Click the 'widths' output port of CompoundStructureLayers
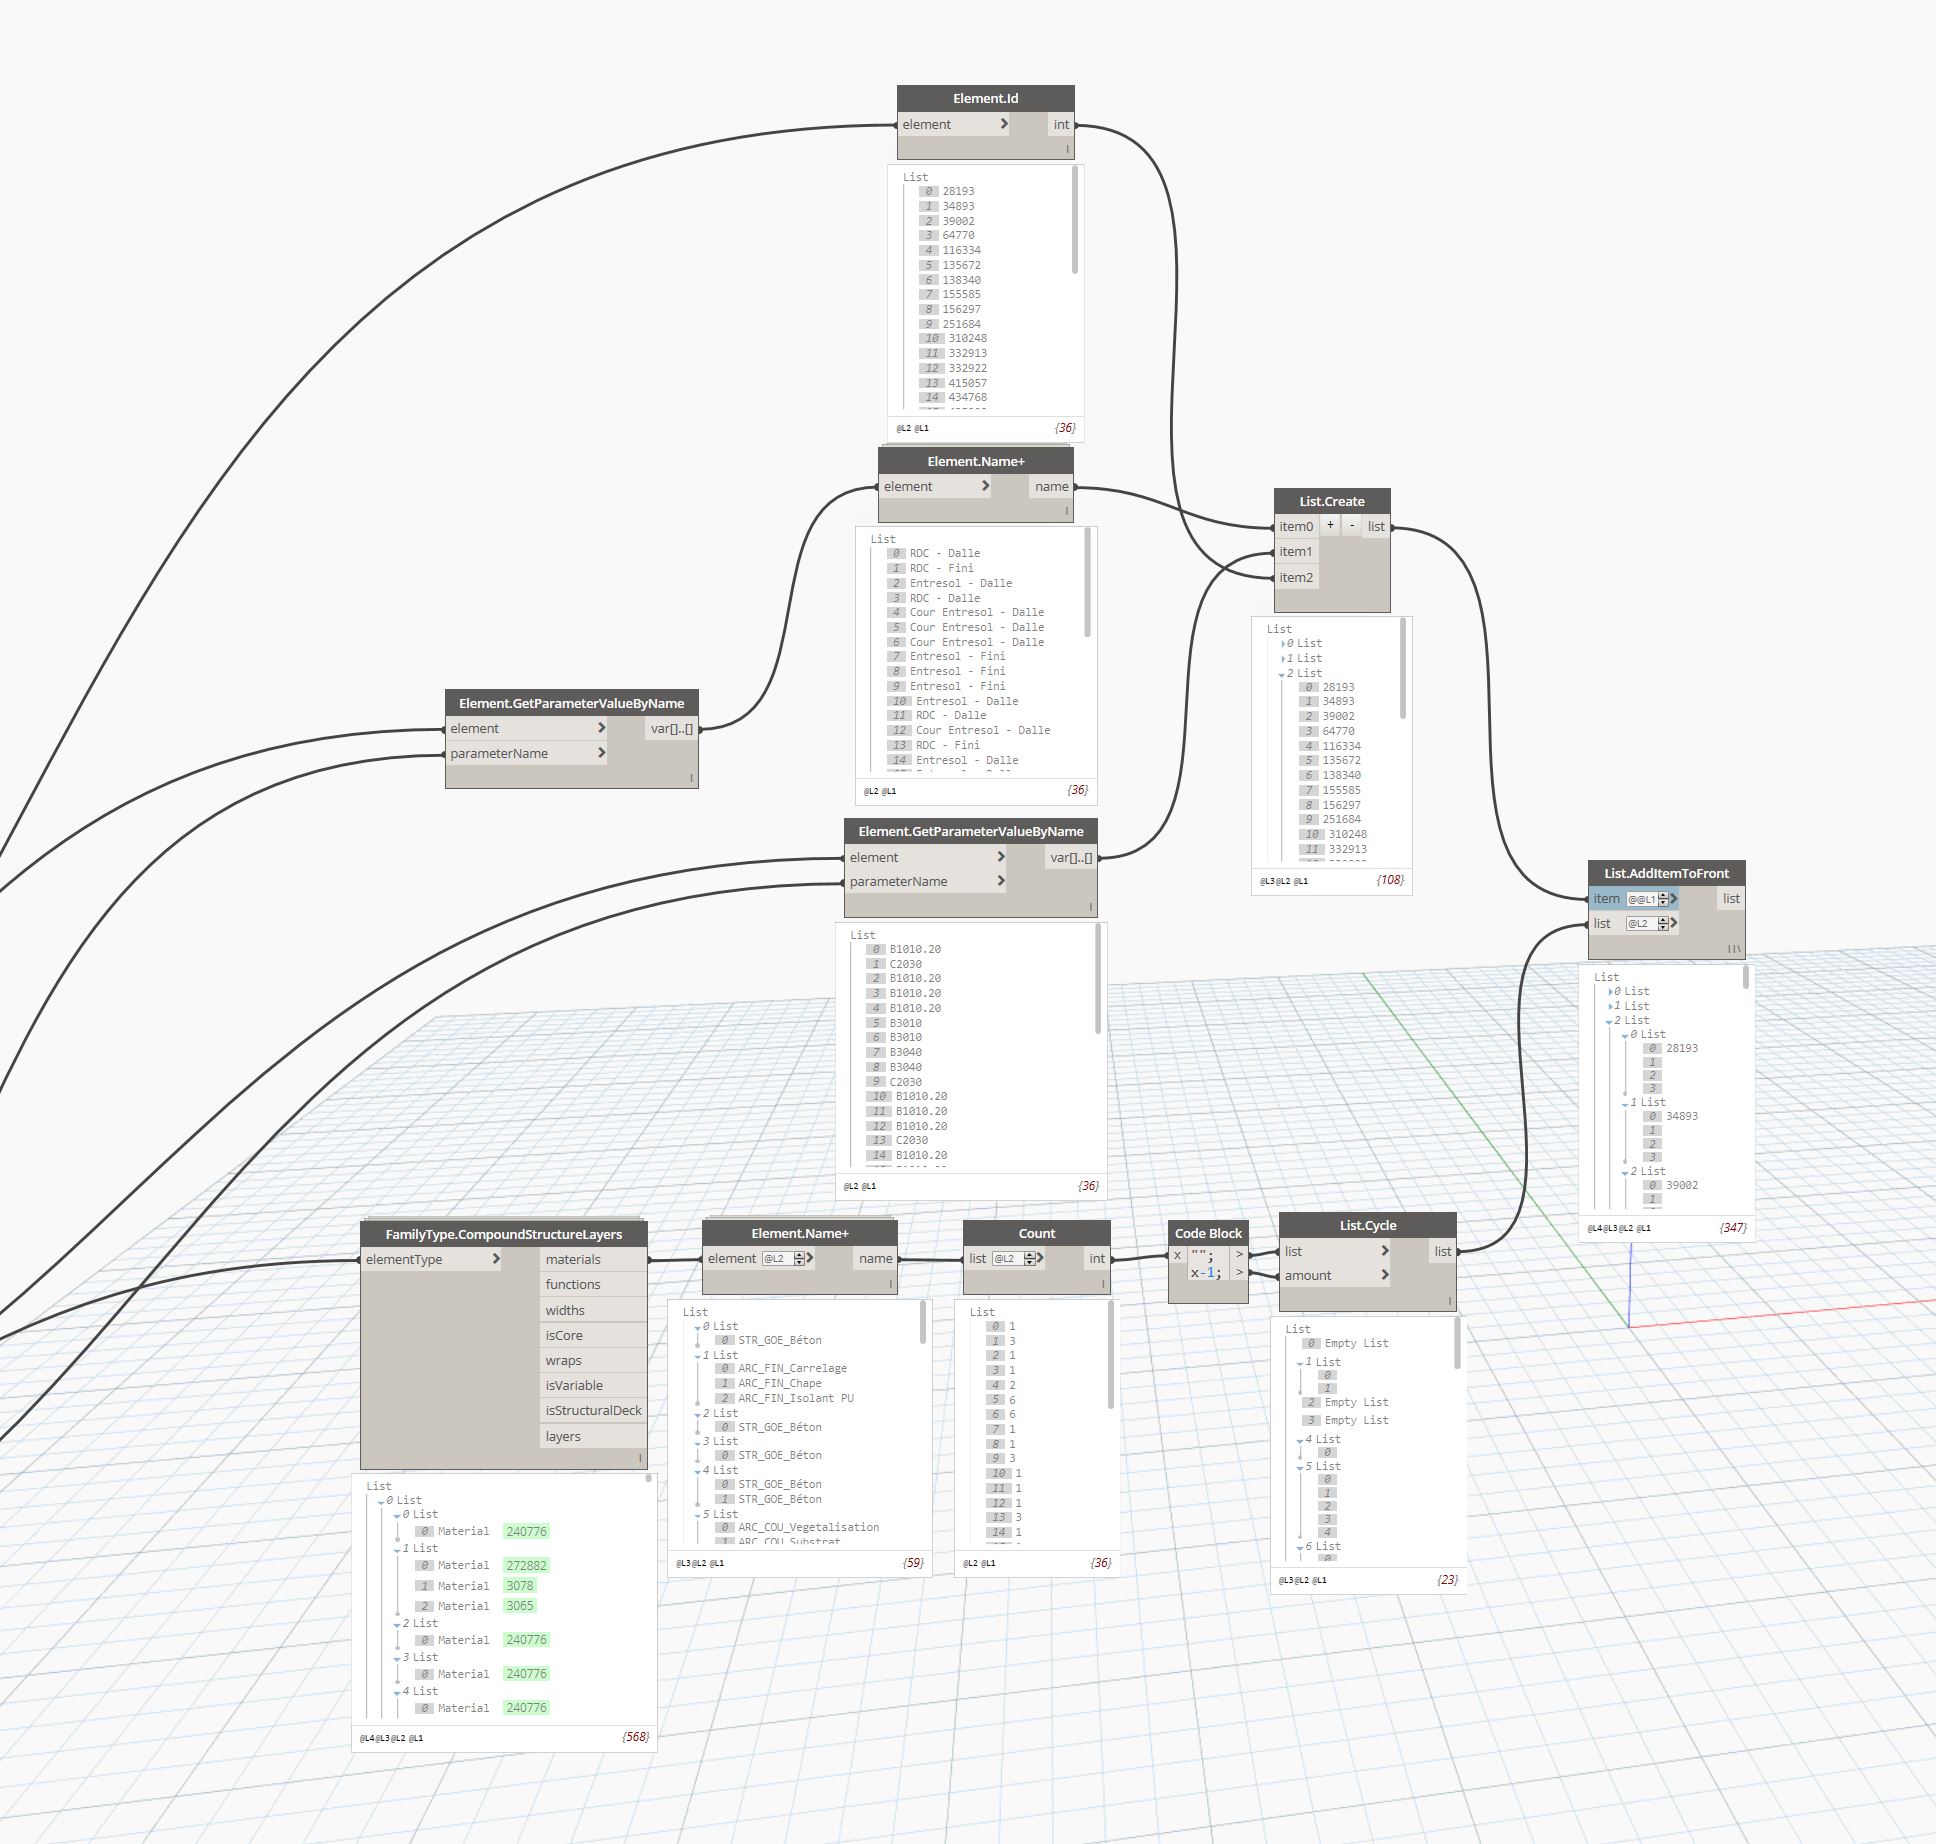 [565, 1310]
